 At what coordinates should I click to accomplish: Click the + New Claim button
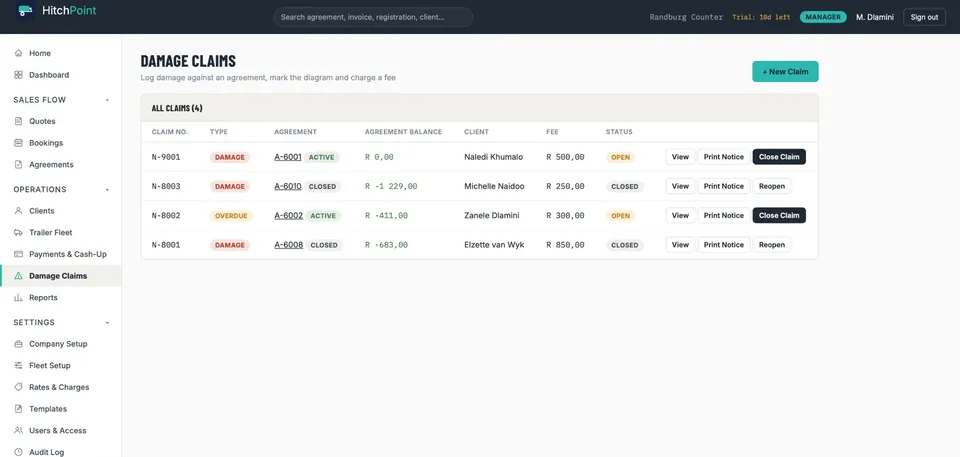(785, 72)
